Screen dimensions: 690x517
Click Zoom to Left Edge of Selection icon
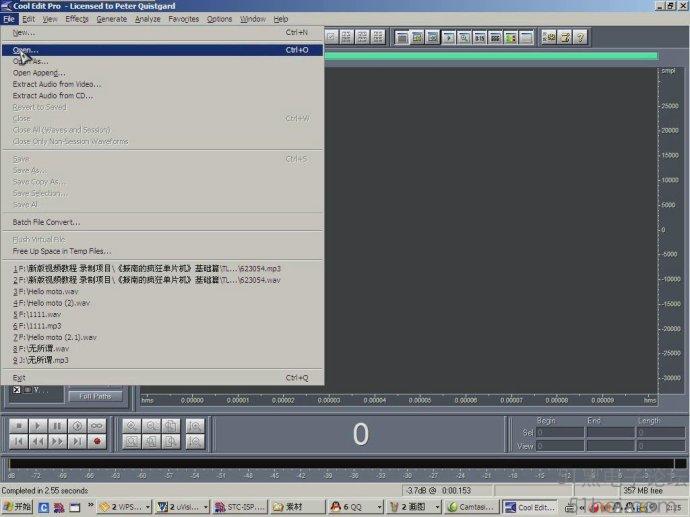coord(151,441)
